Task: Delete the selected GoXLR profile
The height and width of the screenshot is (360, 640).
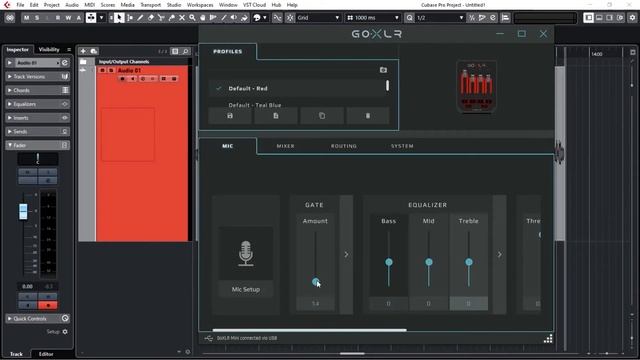Action: pos(368,116)
